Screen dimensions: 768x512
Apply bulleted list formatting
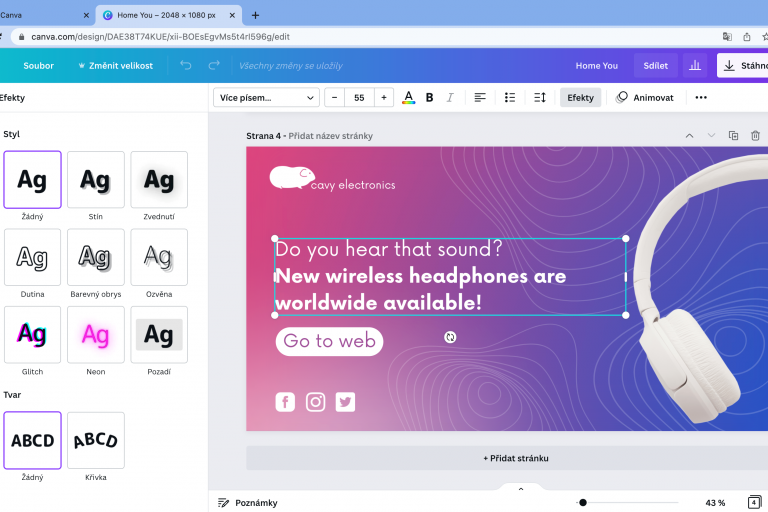[x=510, y=97]
